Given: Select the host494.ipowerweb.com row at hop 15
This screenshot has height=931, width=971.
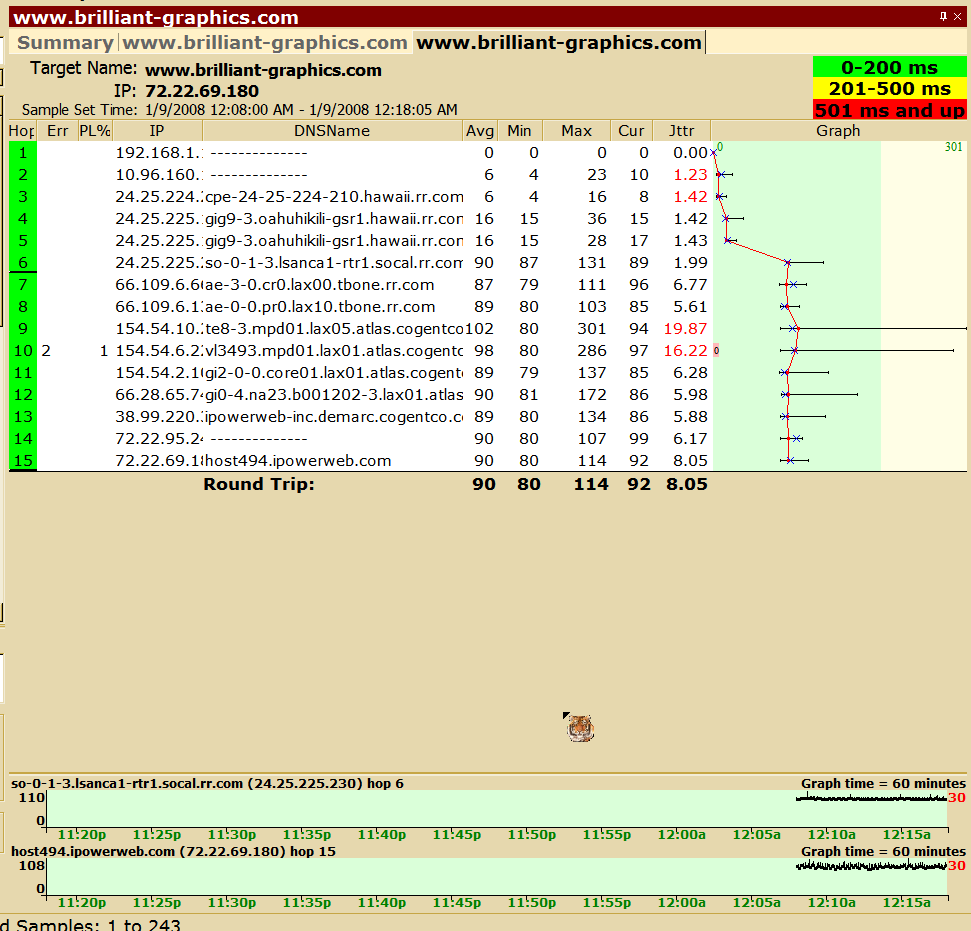Looking at the screenshot, I should (298, 461).
